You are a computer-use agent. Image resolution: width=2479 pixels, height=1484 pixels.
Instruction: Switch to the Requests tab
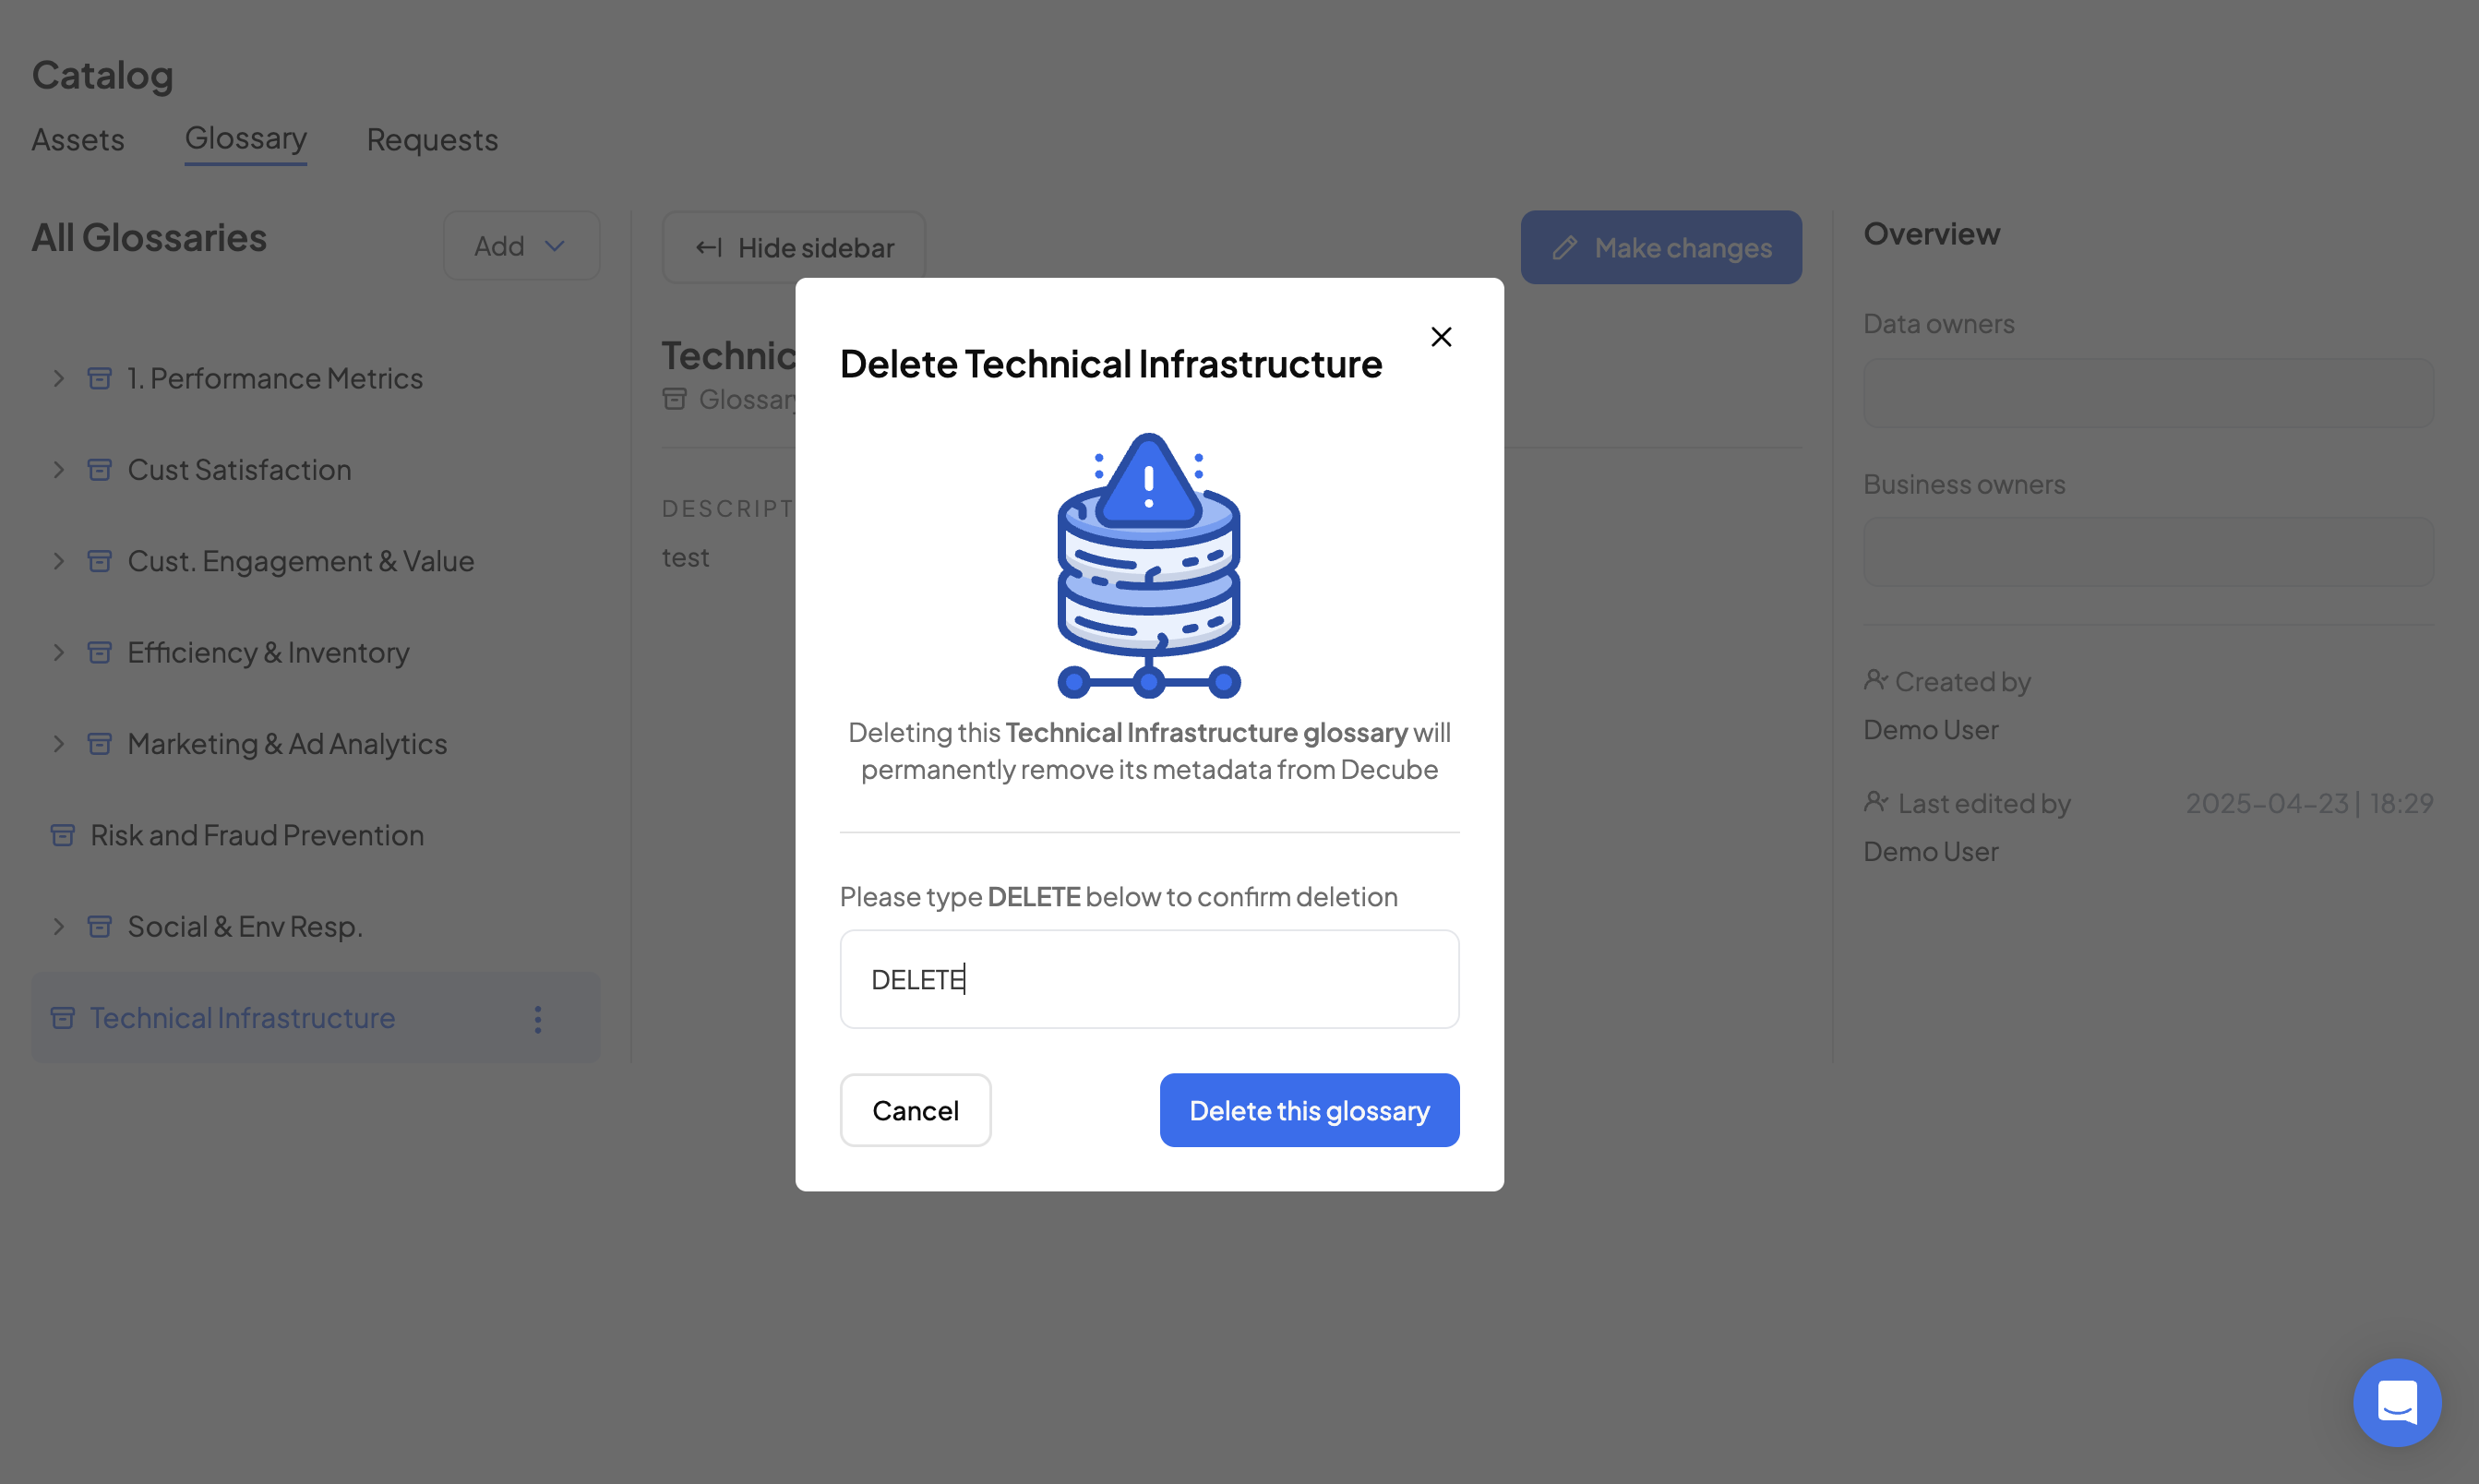click(x=432, y=140)
